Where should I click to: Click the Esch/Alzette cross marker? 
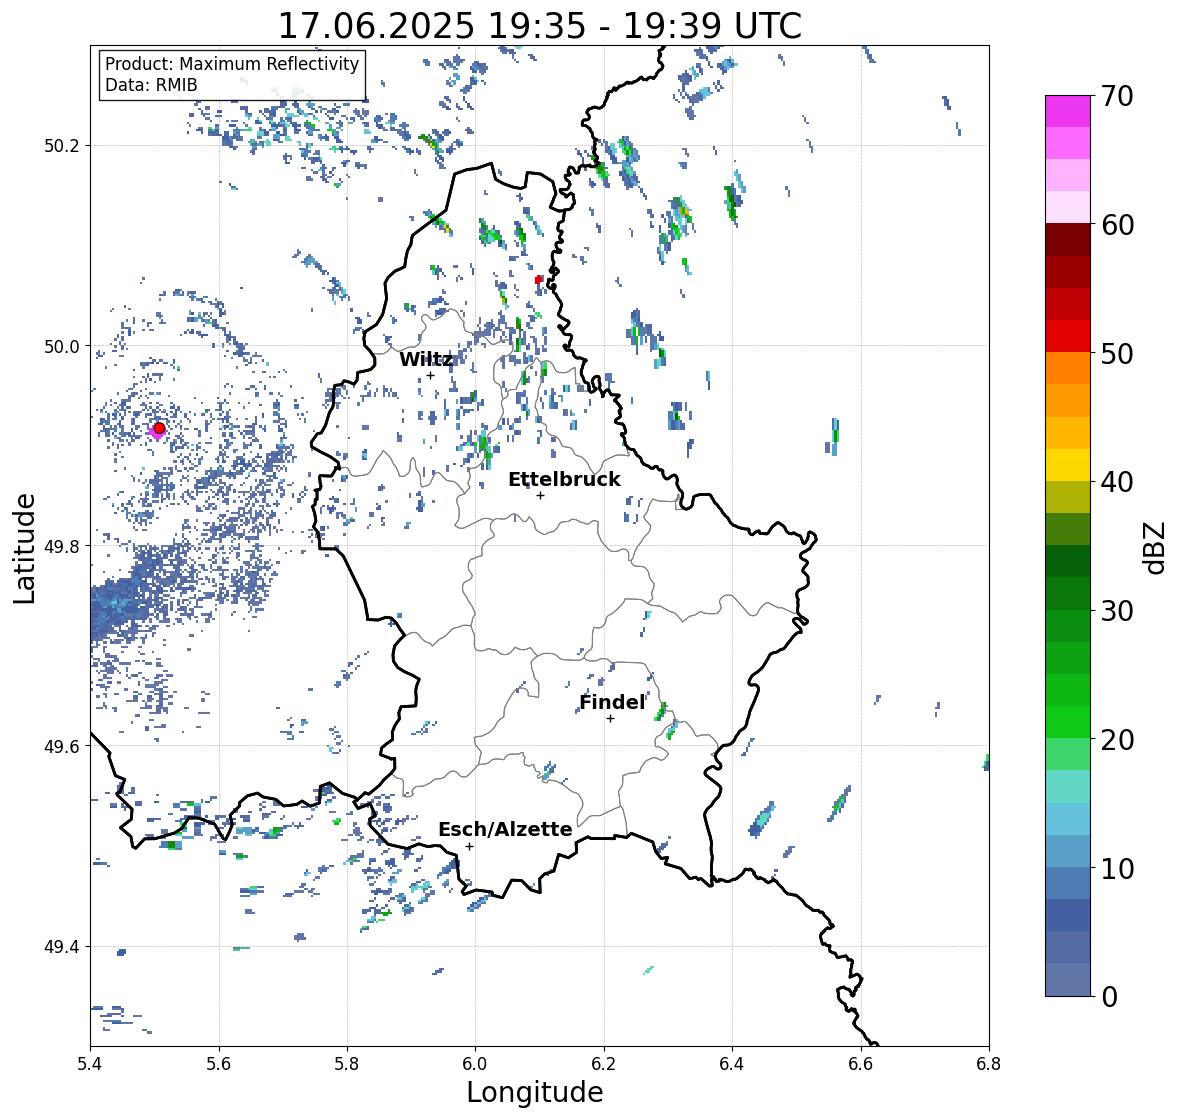point(469,846)
